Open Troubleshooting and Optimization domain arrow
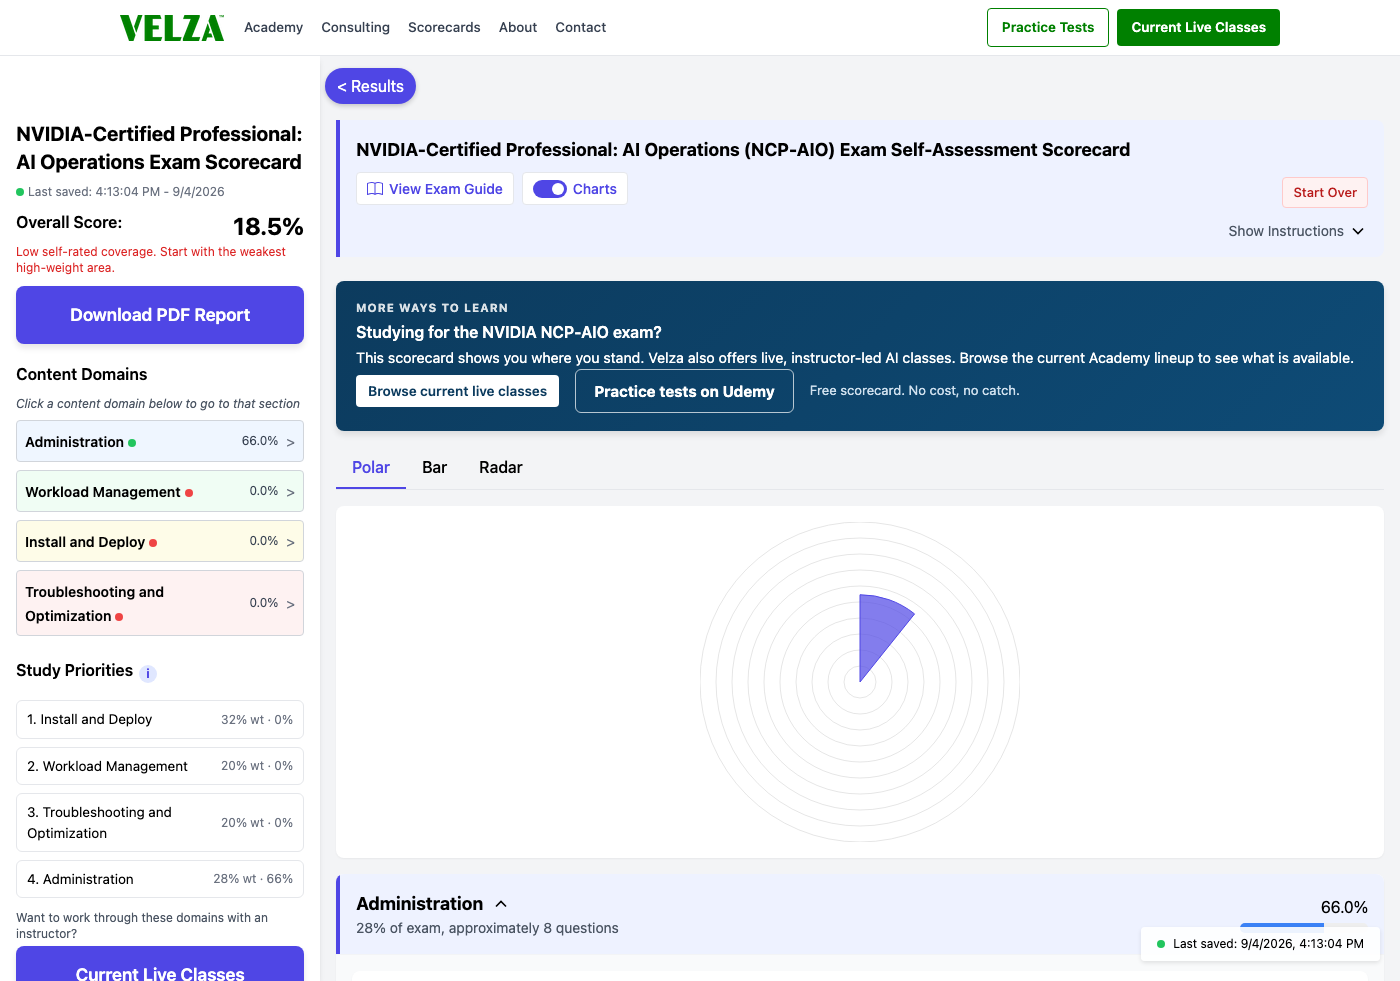 pyautogui.click(x=291, y=604)
